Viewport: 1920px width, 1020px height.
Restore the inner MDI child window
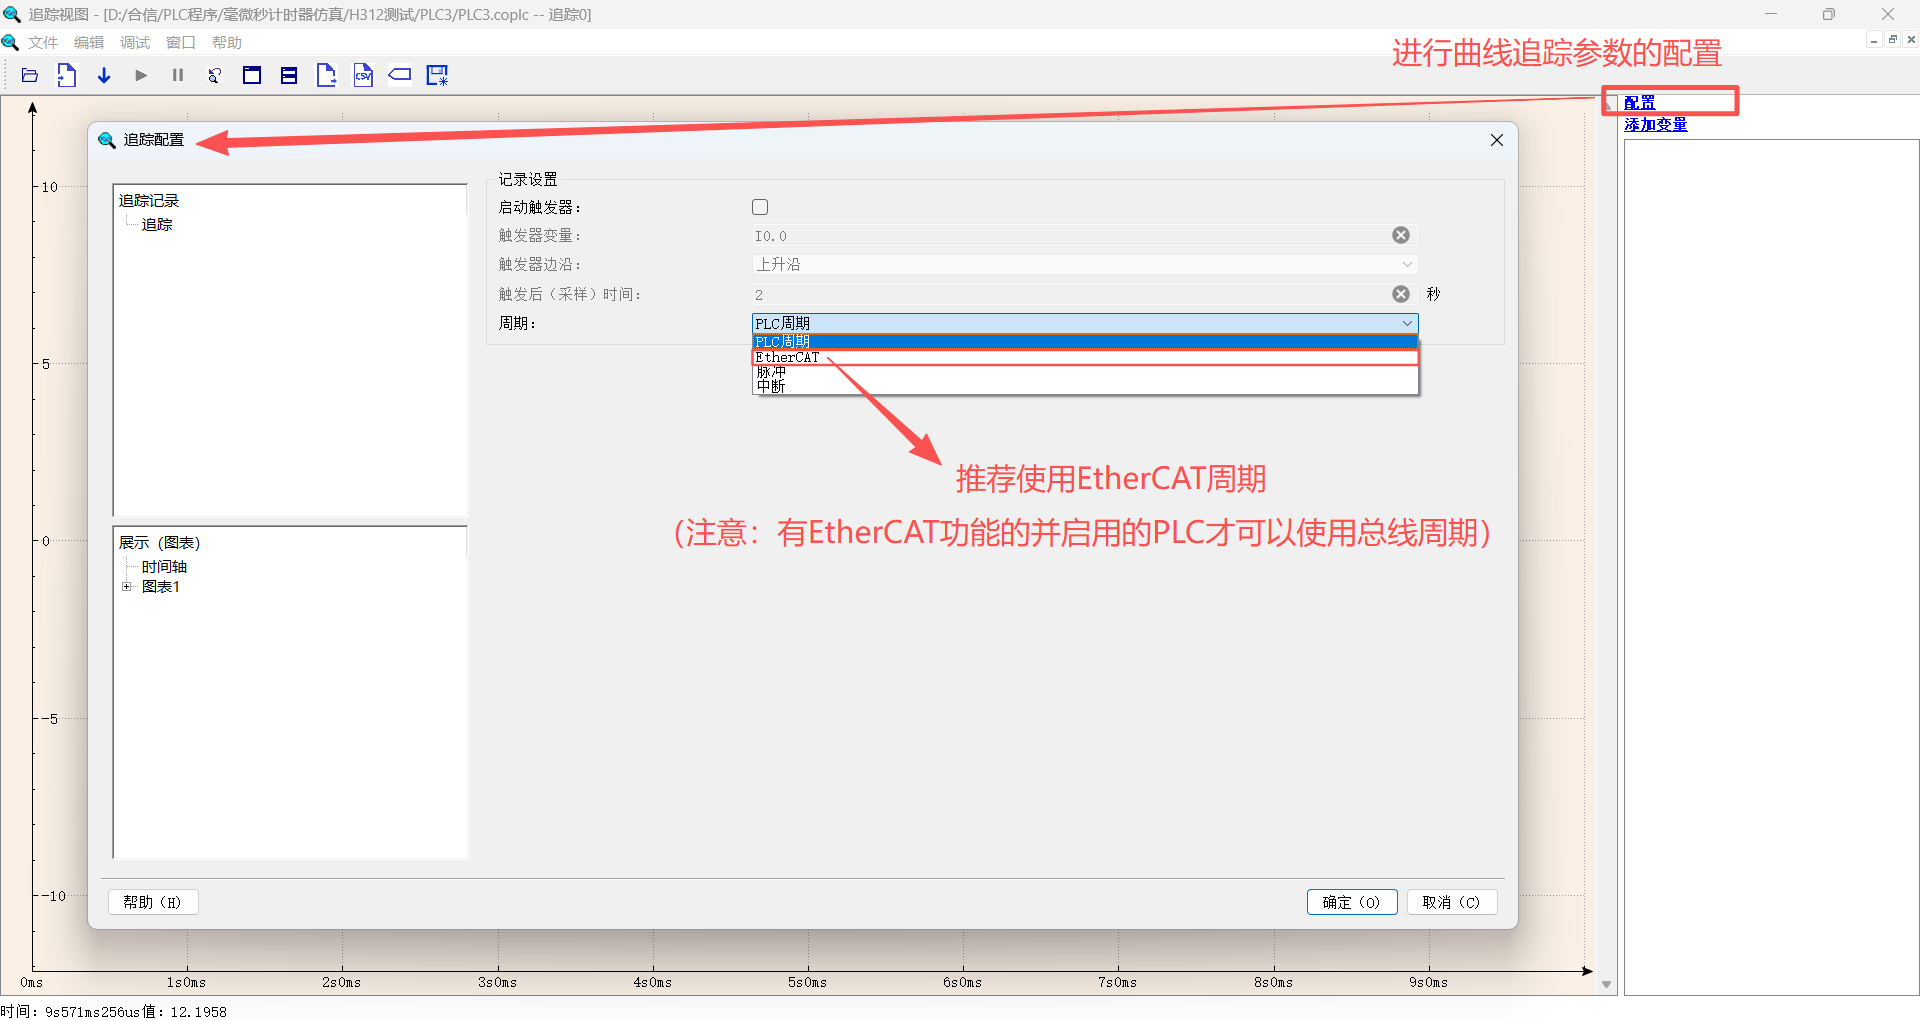[x=1893, y=40]
